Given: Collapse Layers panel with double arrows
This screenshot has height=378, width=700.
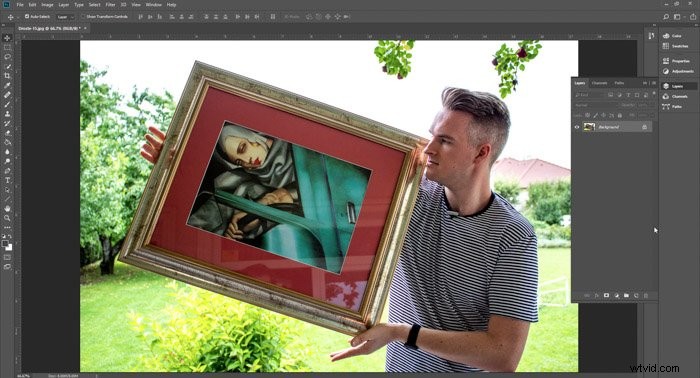Looking at the screenshot, I should [645, 83].
